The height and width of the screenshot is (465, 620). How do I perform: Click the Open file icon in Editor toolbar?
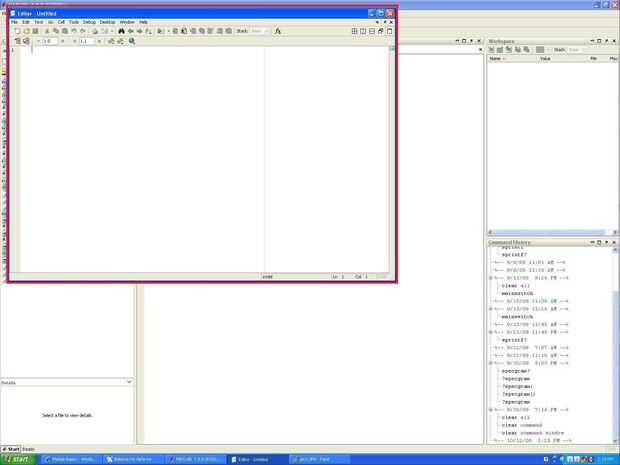[26, 31]
